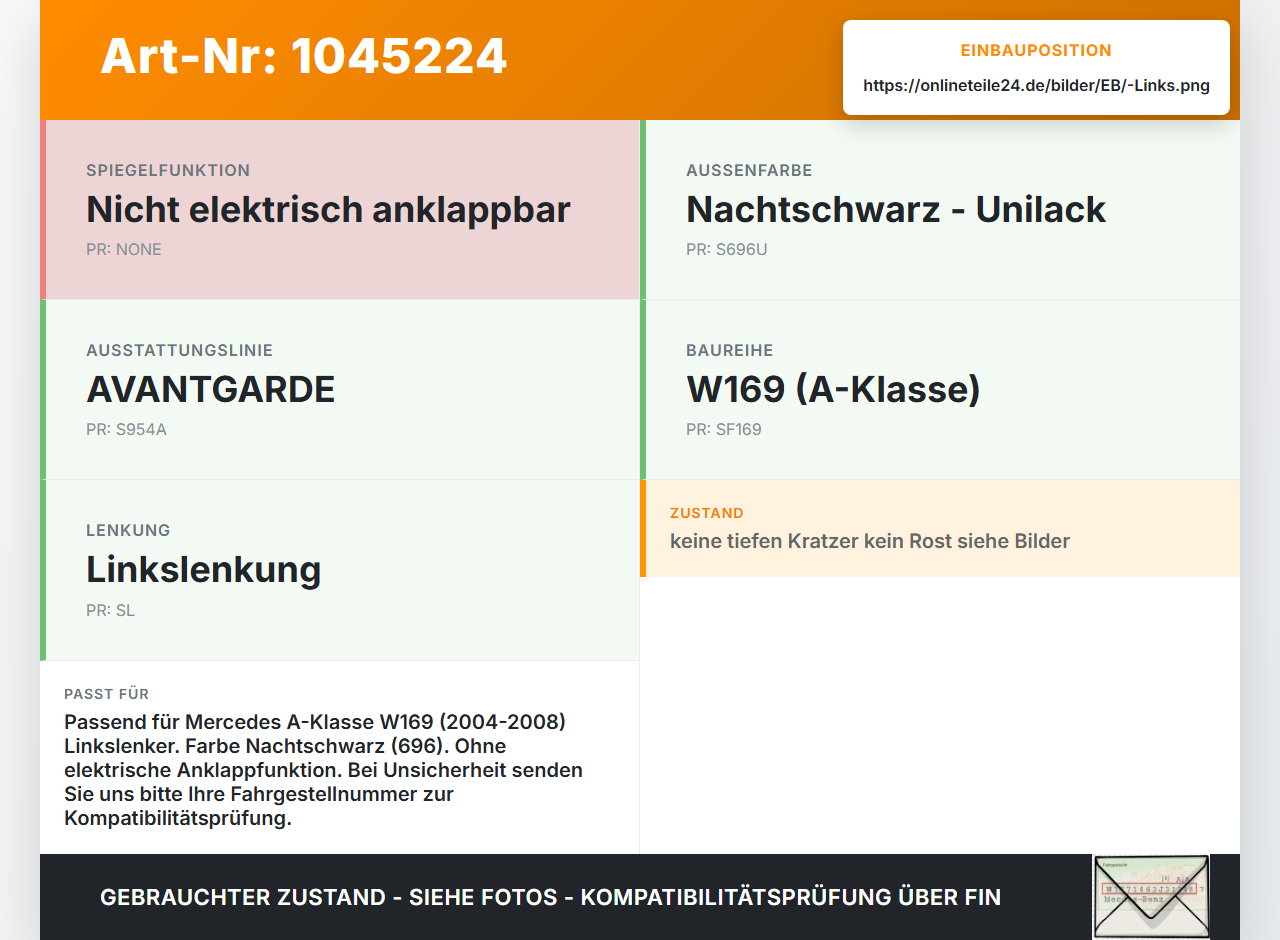Click the 'Passend für Mercedes A-Klasse' description
This screenshot has height=940, width=1280.
323,770
